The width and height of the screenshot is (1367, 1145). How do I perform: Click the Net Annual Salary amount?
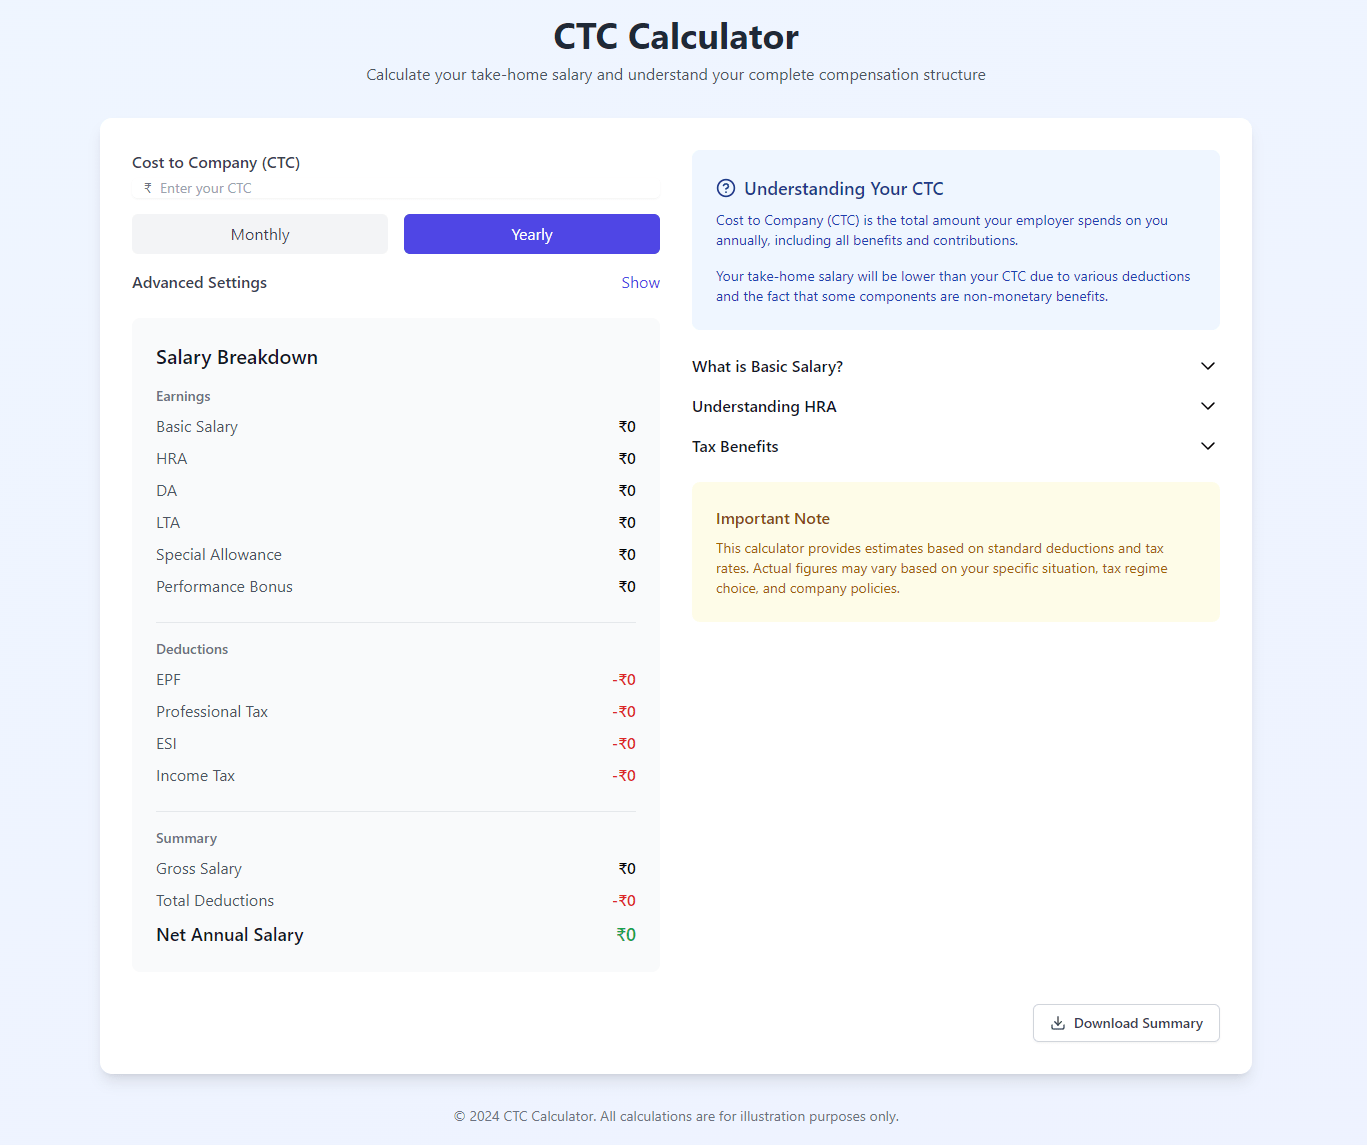click(x=625, y=934)
